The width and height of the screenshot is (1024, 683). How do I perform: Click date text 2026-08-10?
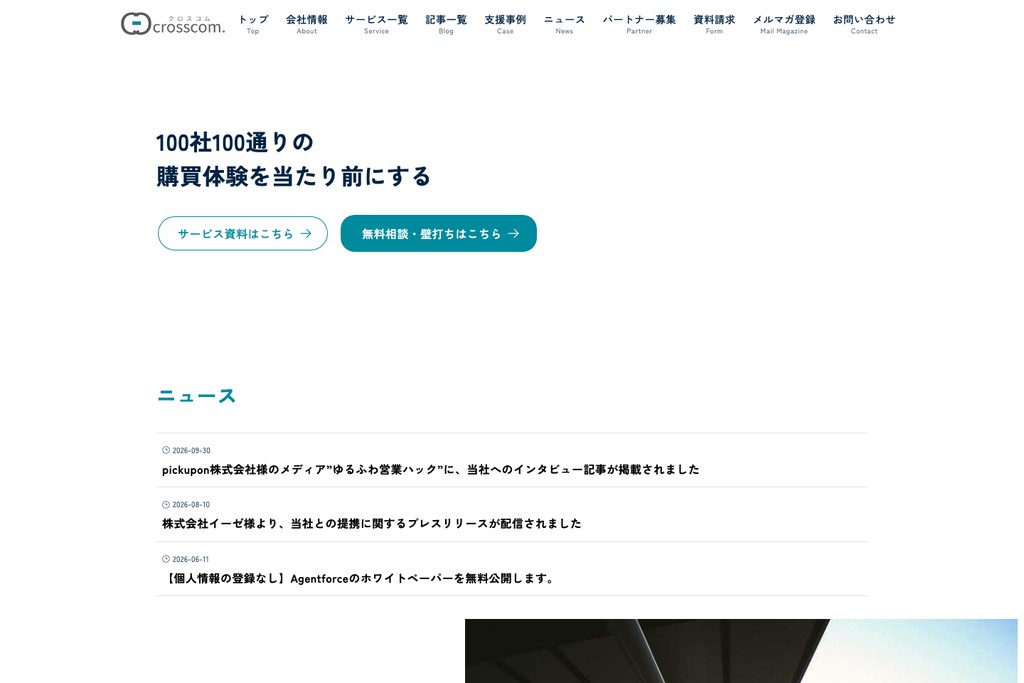(x=191, y=505)
